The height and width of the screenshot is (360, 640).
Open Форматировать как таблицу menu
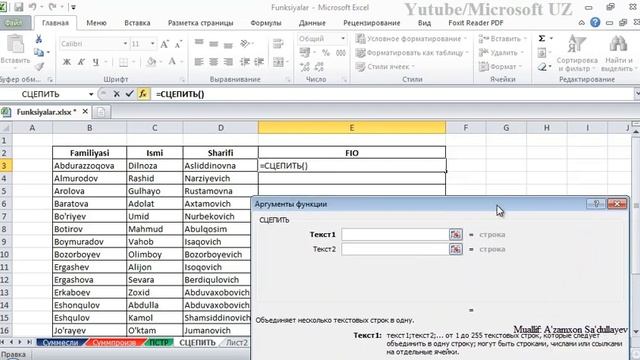[412, 53]
